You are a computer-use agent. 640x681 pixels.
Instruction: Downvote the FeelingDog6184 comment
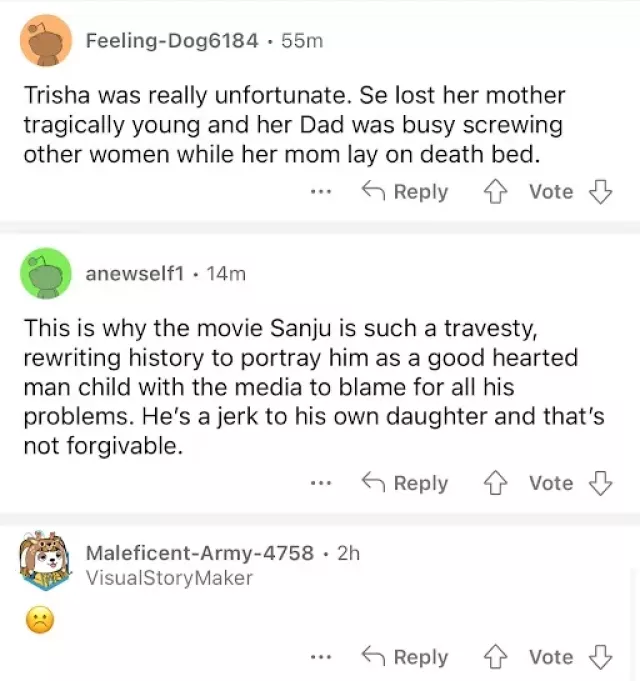[600, 192]
